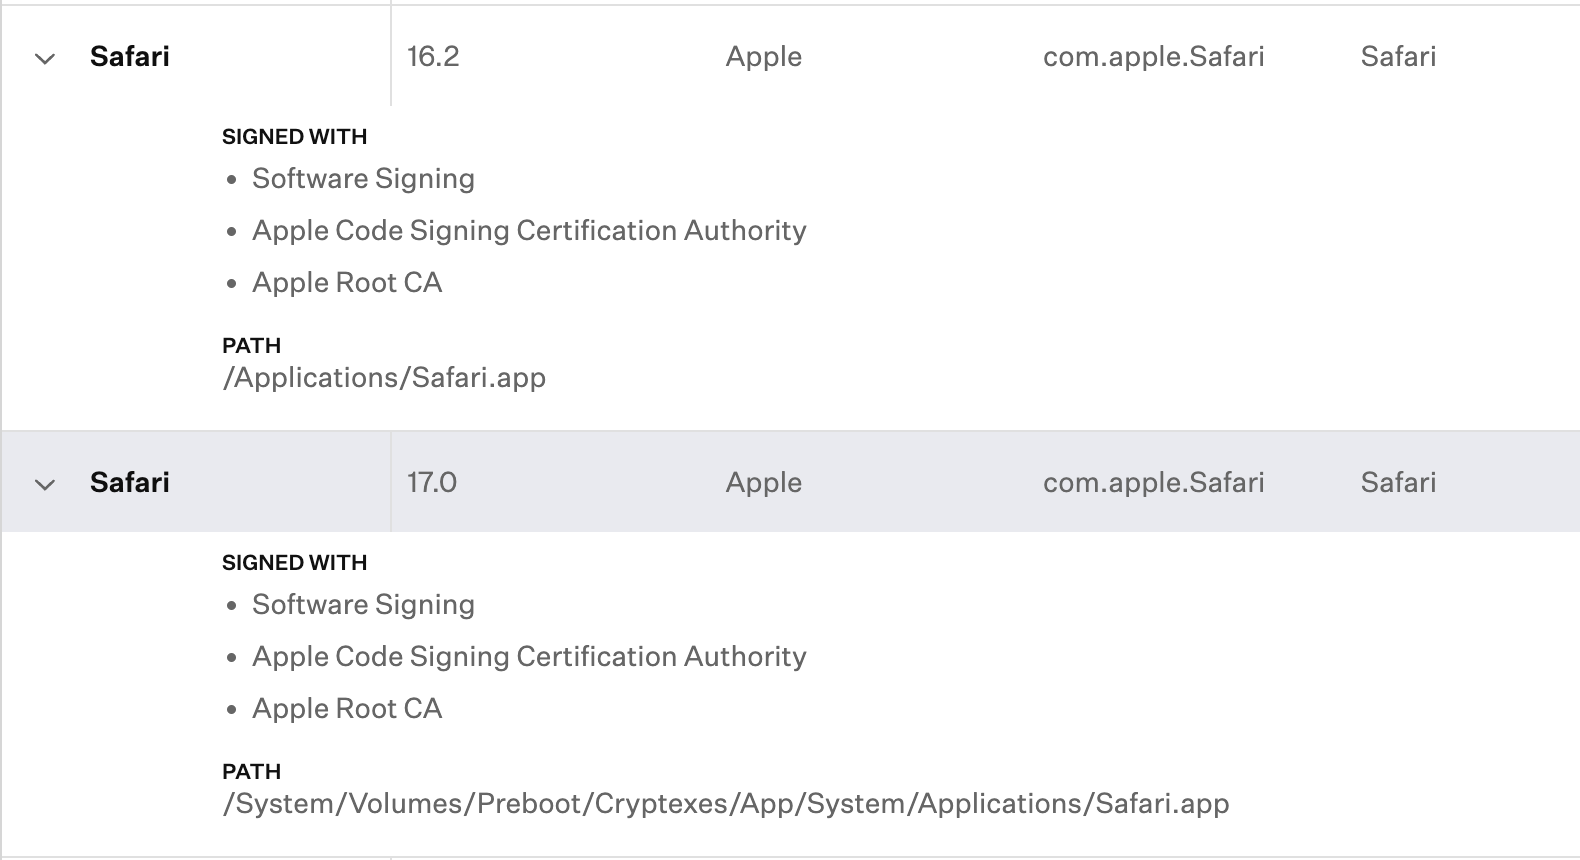Click the Cryptexes Safari.app path under Safari 17.0
This screenshot has width=1580, height=860.
(726, 804)
